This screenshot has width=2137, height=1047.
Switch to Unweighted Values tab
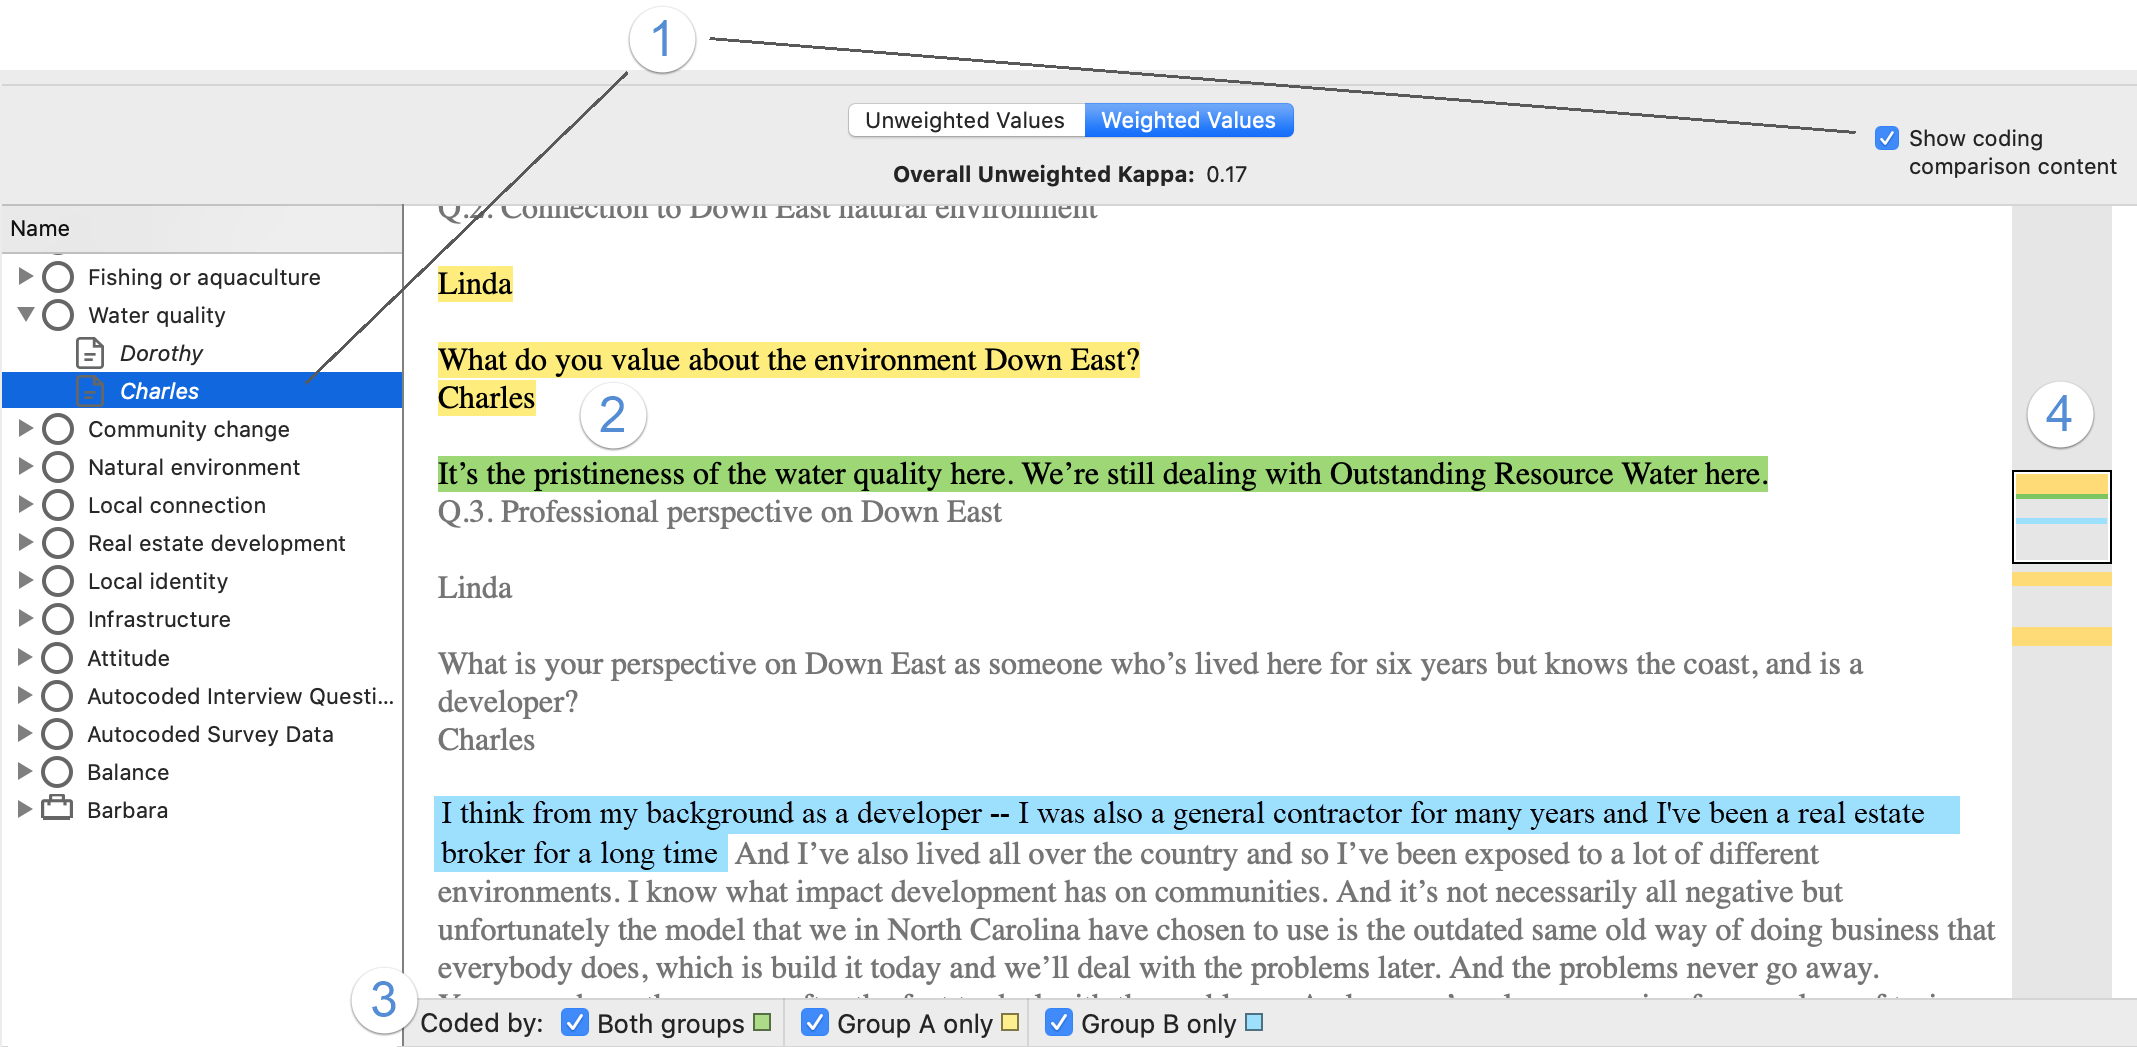965,119
